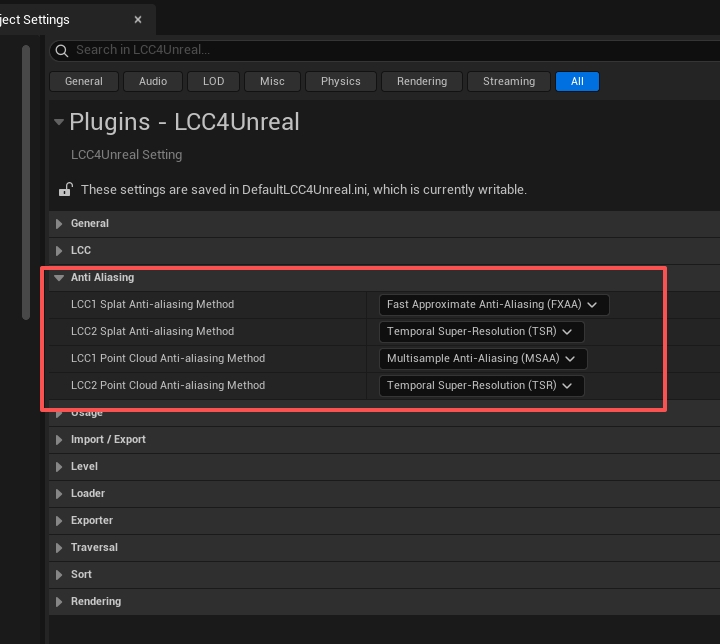Open LCC2 Splat Anti-aliasing Method dropdown
This screenshot has width=720, height=644.
tap(482, 332)
